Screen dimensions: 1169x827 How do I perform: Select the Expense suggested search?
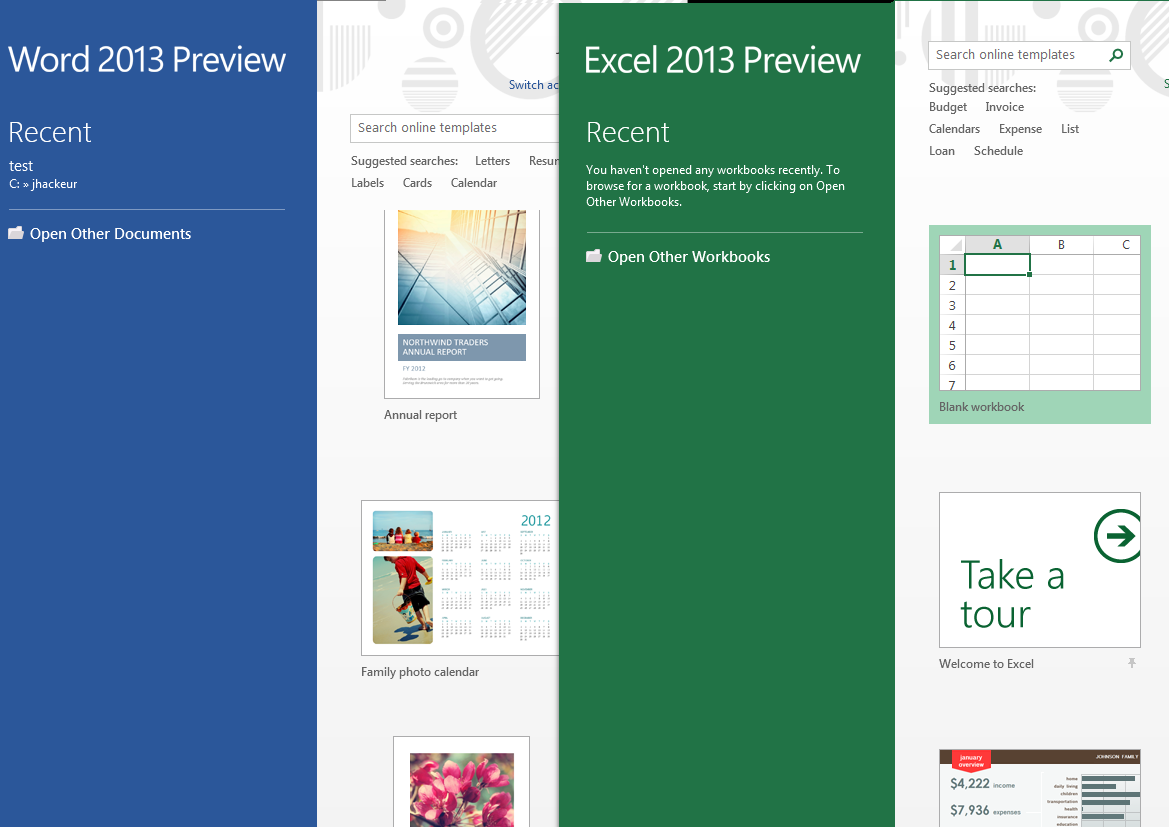click(1020, 129)
